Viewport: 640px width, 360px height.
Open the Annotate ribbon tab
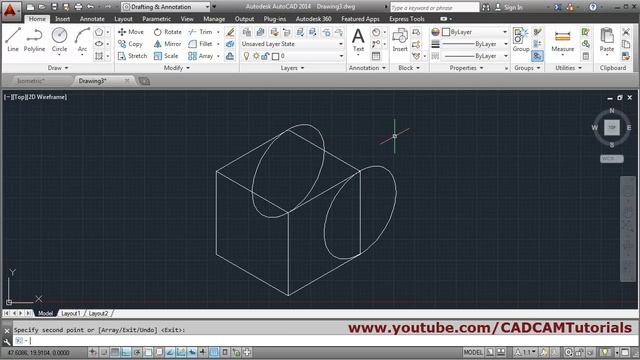pos(92,19)
